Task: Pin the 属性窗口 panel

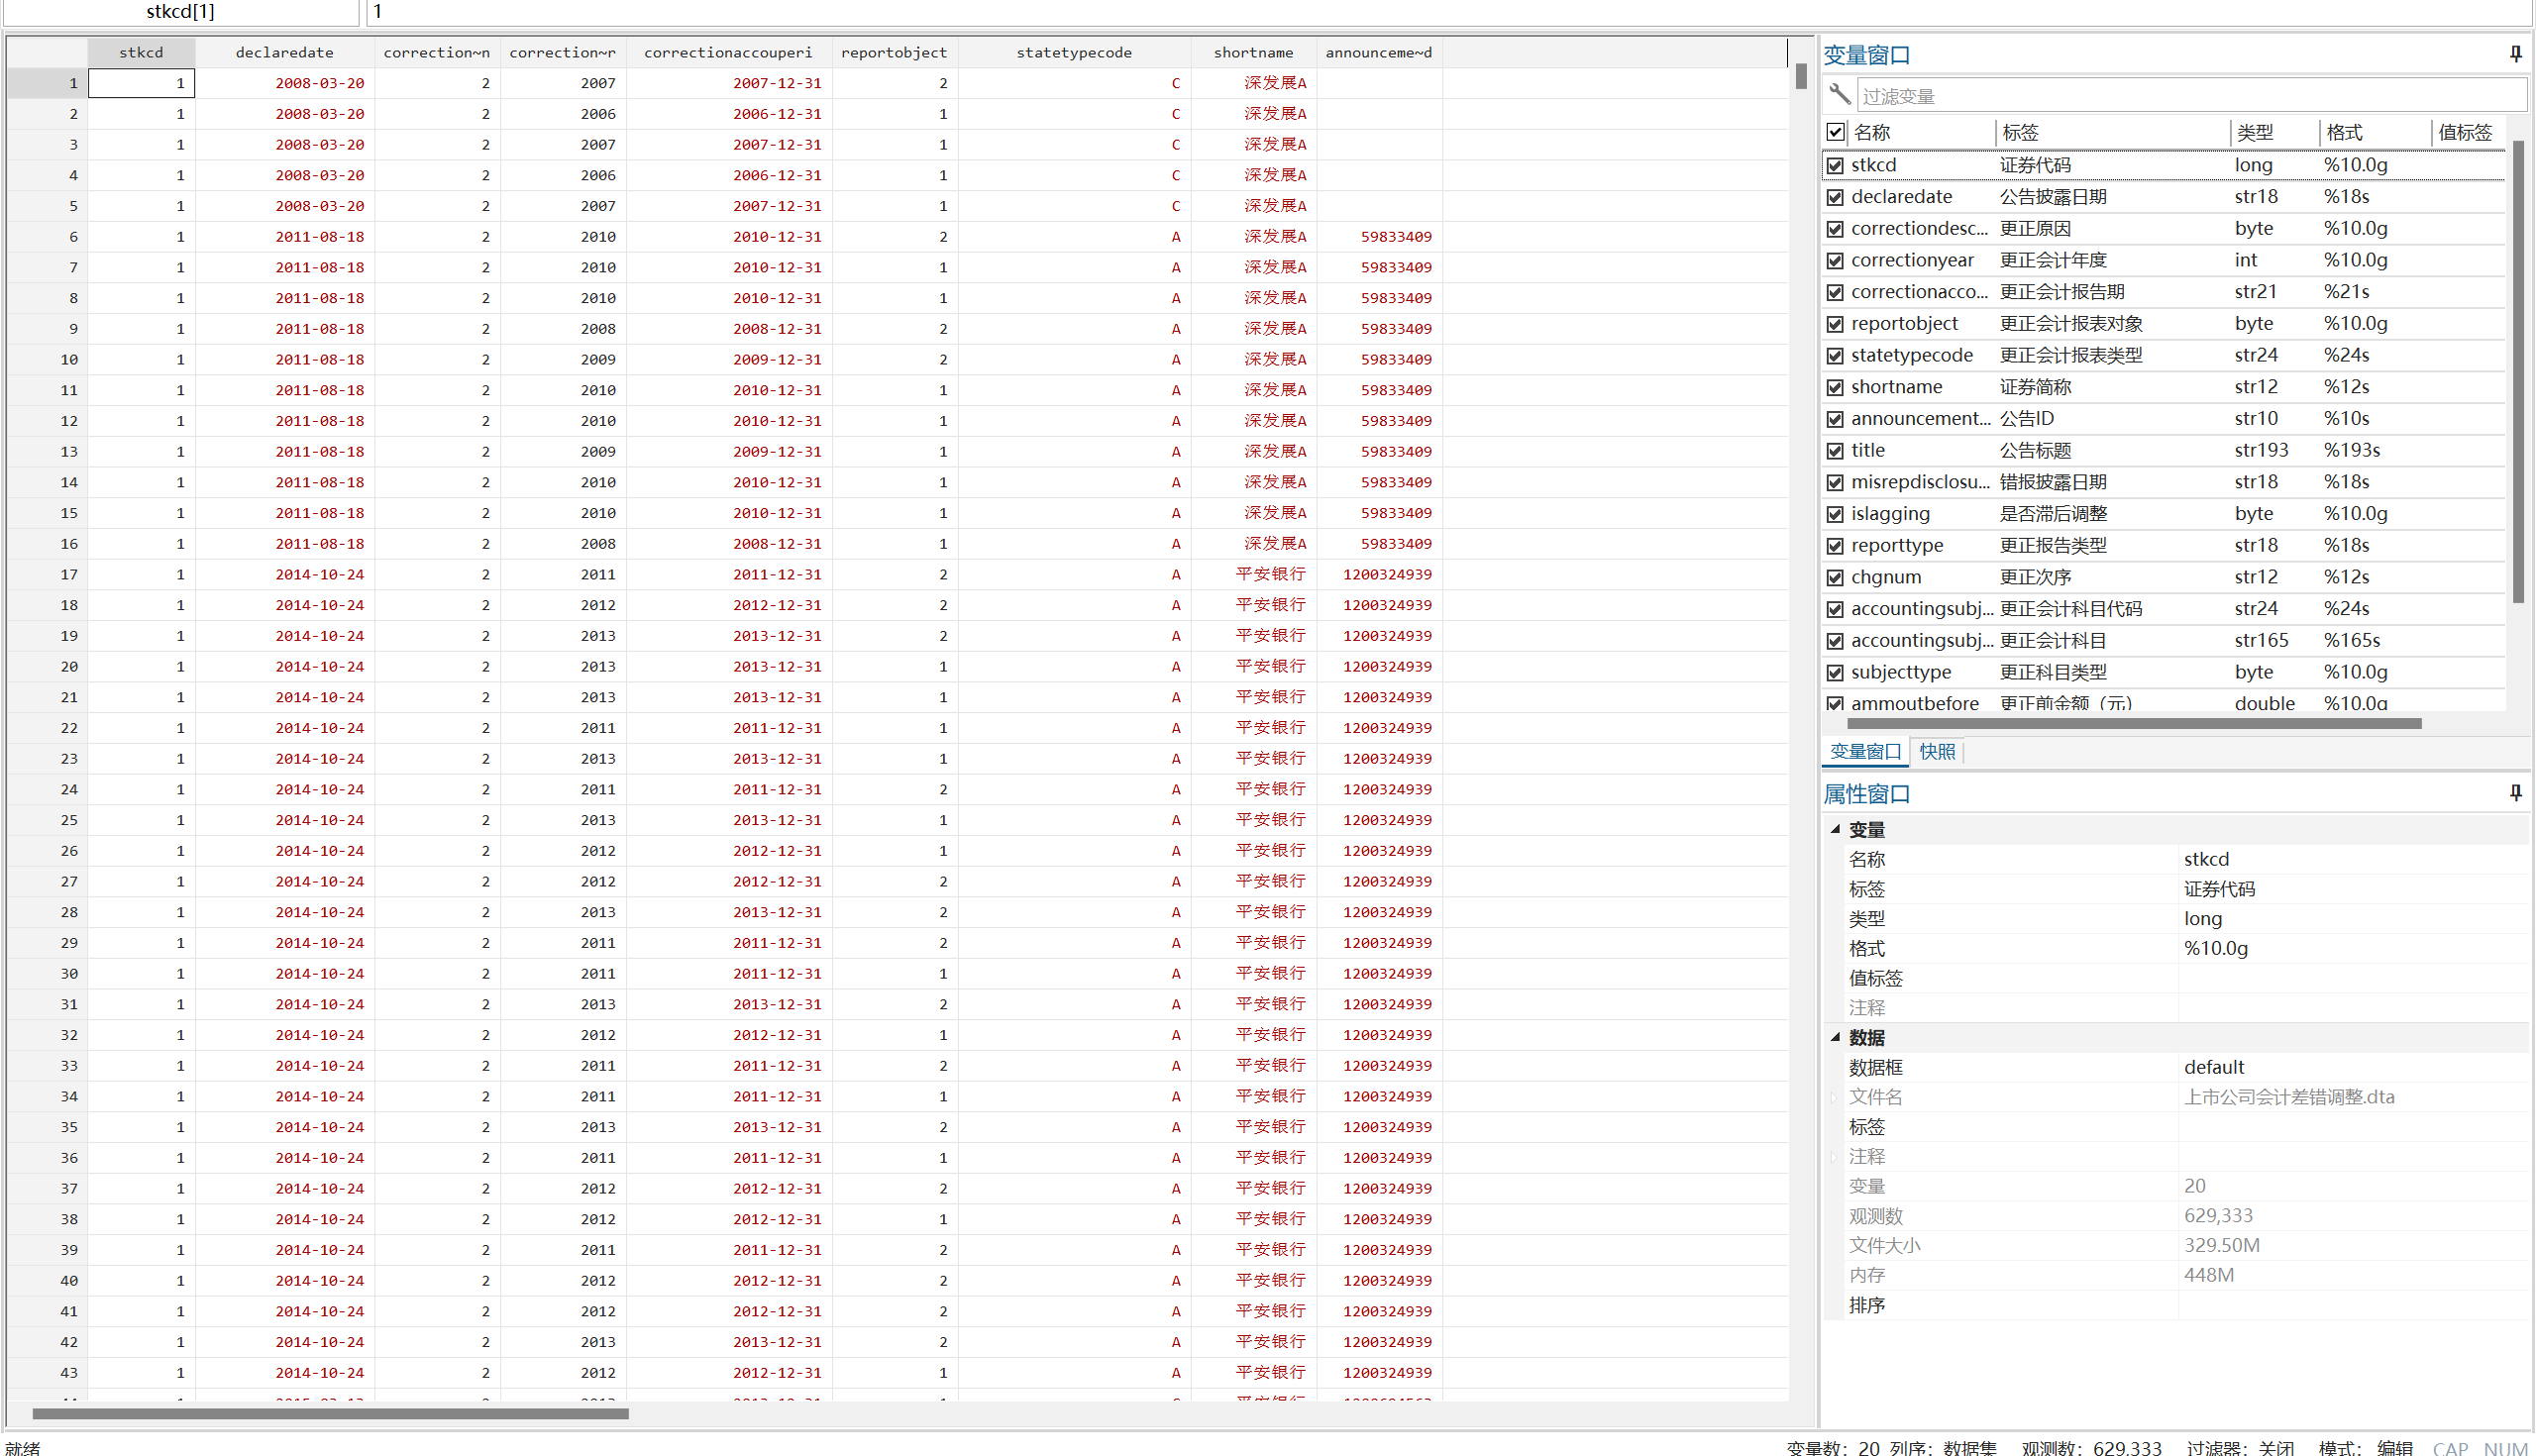Action: [2515, 793]
